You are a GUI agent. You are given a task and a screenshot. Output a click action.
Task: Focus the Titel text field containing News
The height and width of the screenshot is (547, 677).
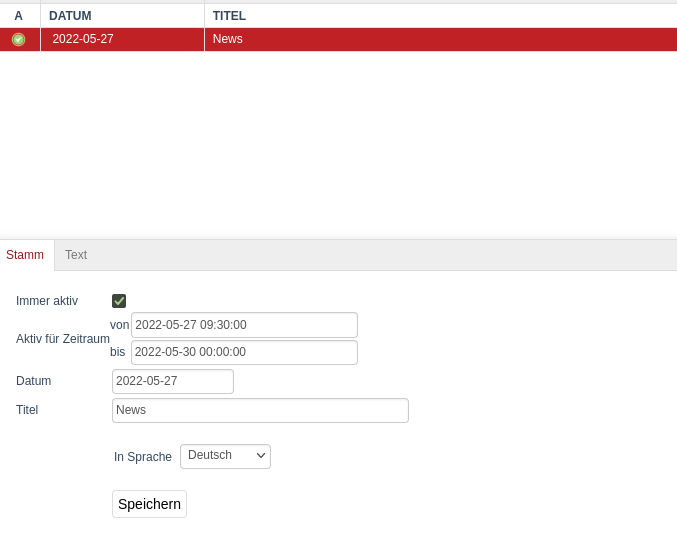260,410
